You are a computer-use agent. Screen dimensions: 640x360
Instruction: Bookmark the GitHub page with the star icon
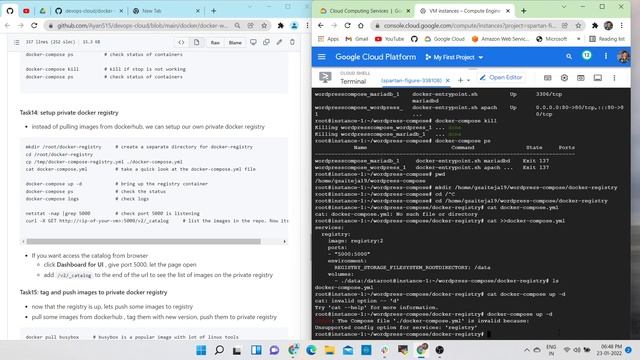click(x=264, y=25)
